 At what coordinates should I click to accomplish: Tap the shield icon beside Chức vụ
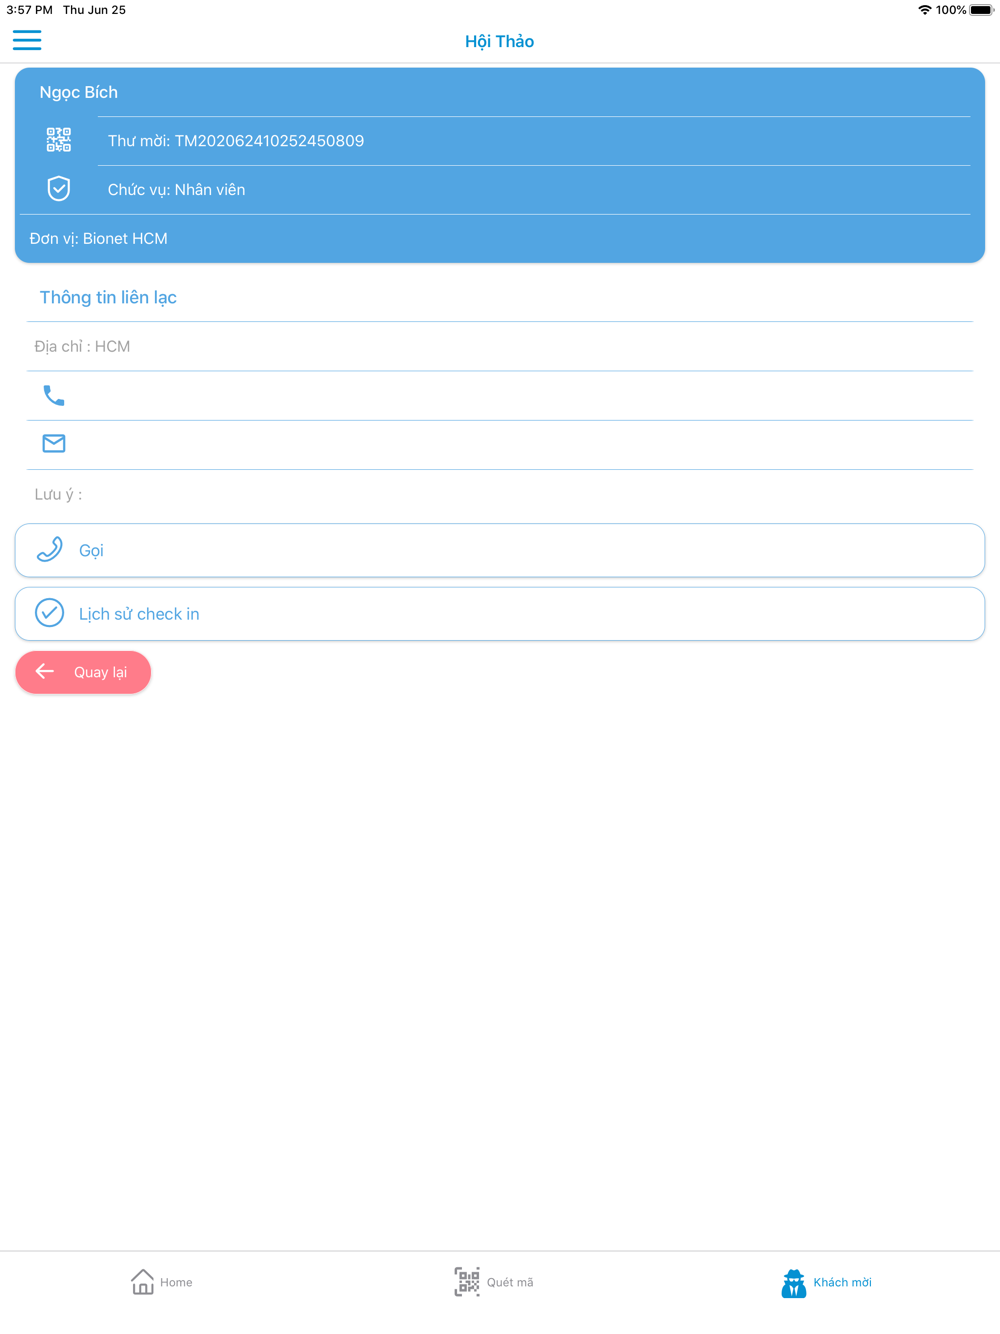click(59, 188)
